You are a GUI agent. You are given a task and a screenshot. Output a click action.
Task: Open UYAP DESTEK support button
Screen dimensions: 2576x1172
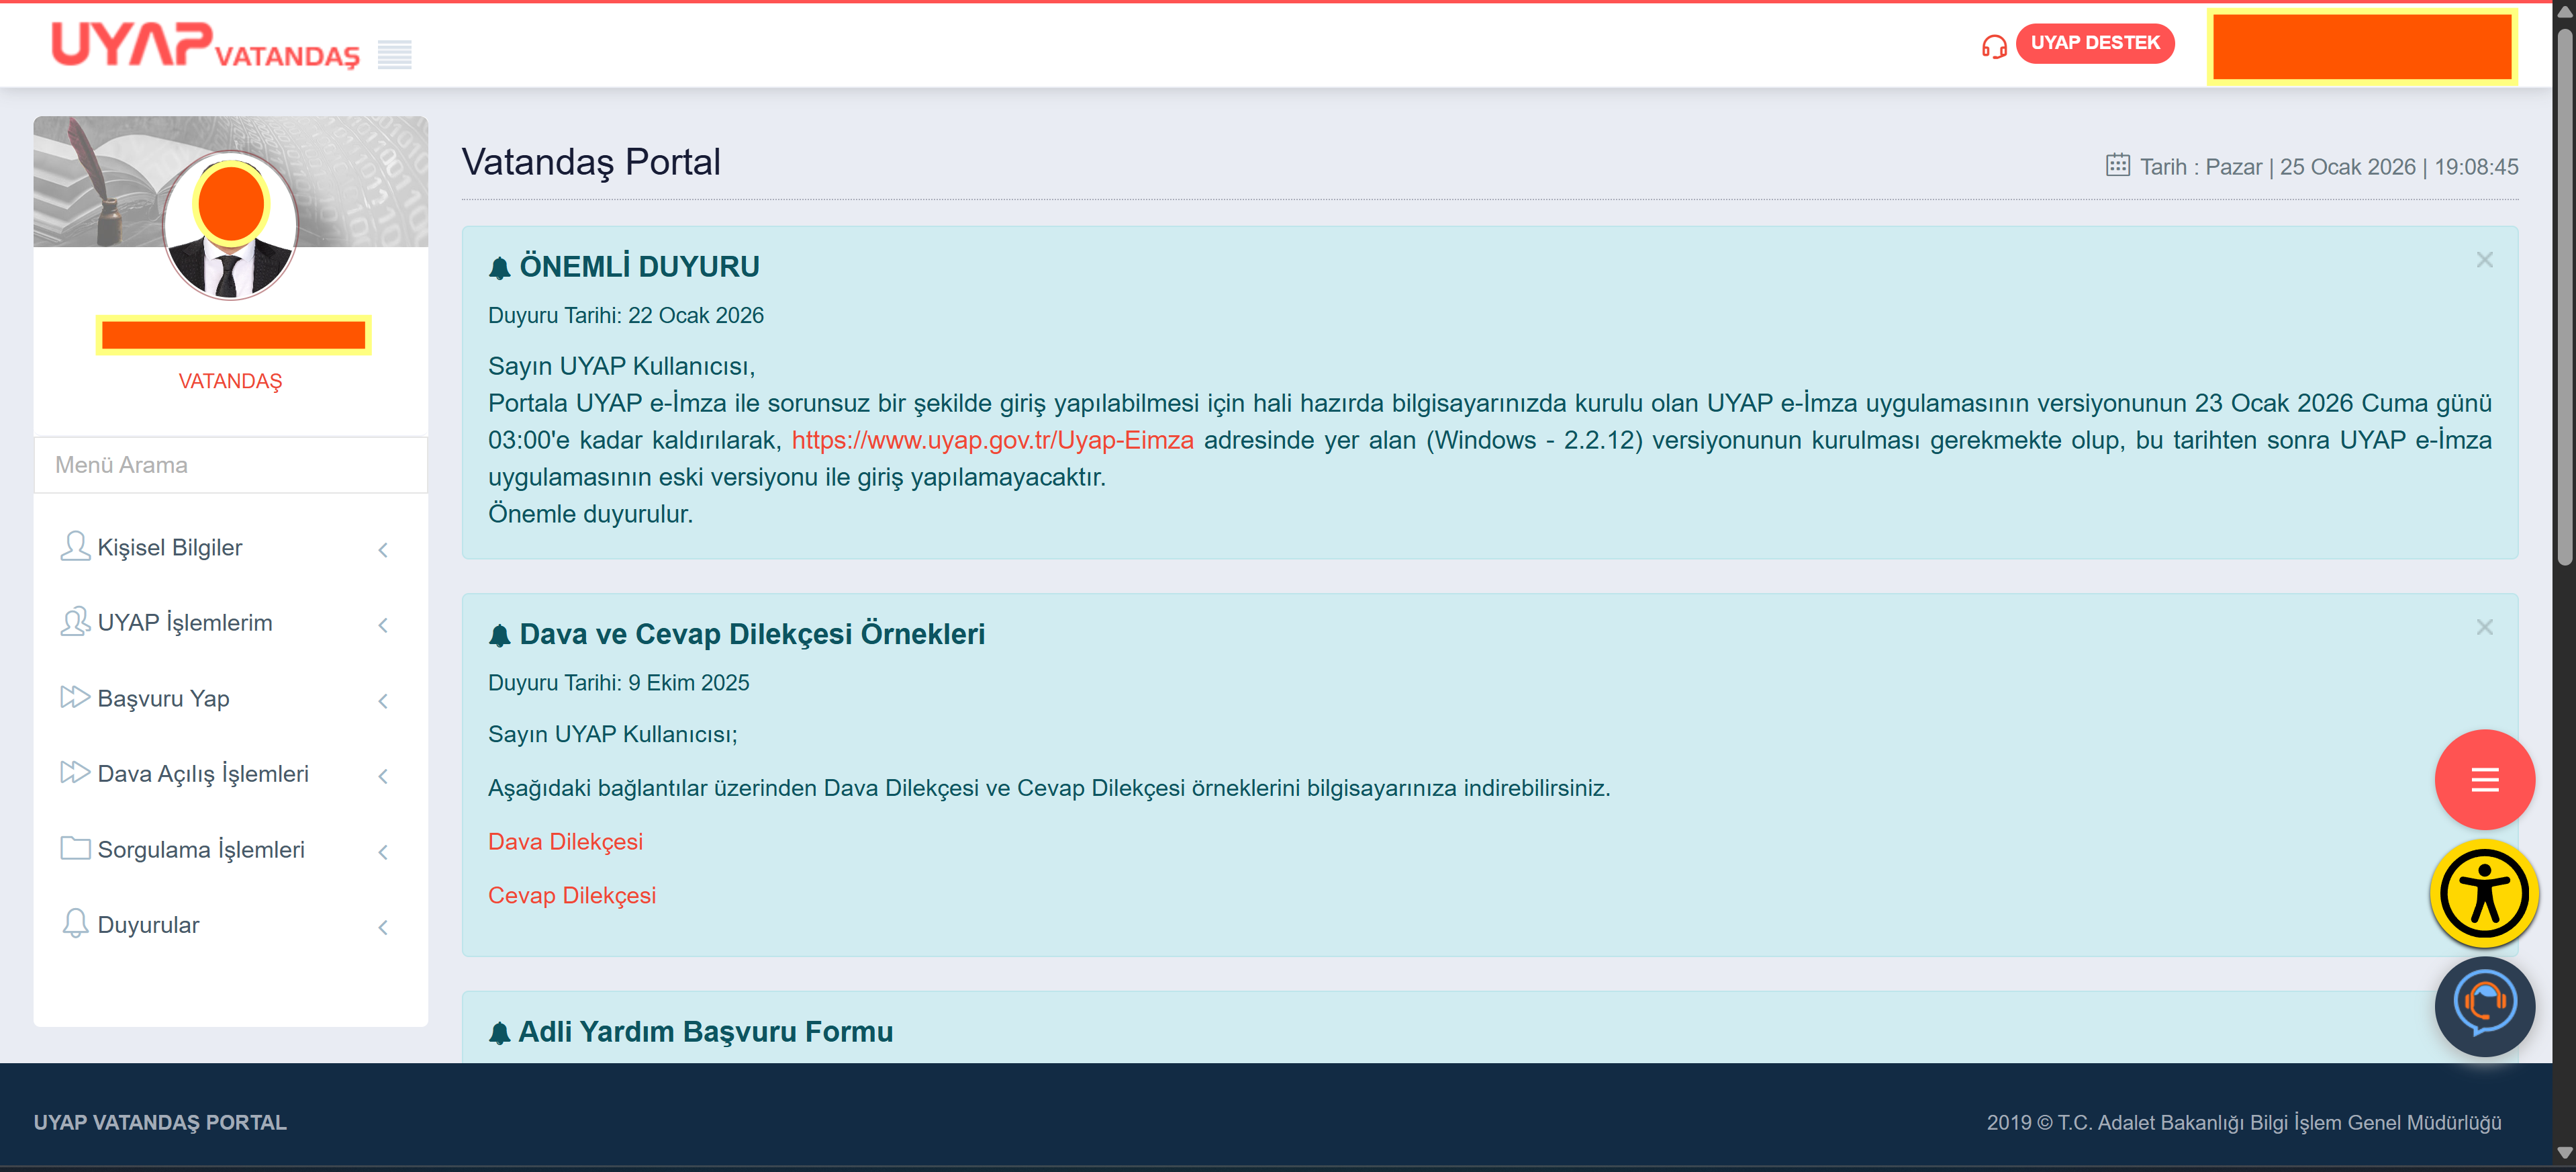click(2094, 43)
